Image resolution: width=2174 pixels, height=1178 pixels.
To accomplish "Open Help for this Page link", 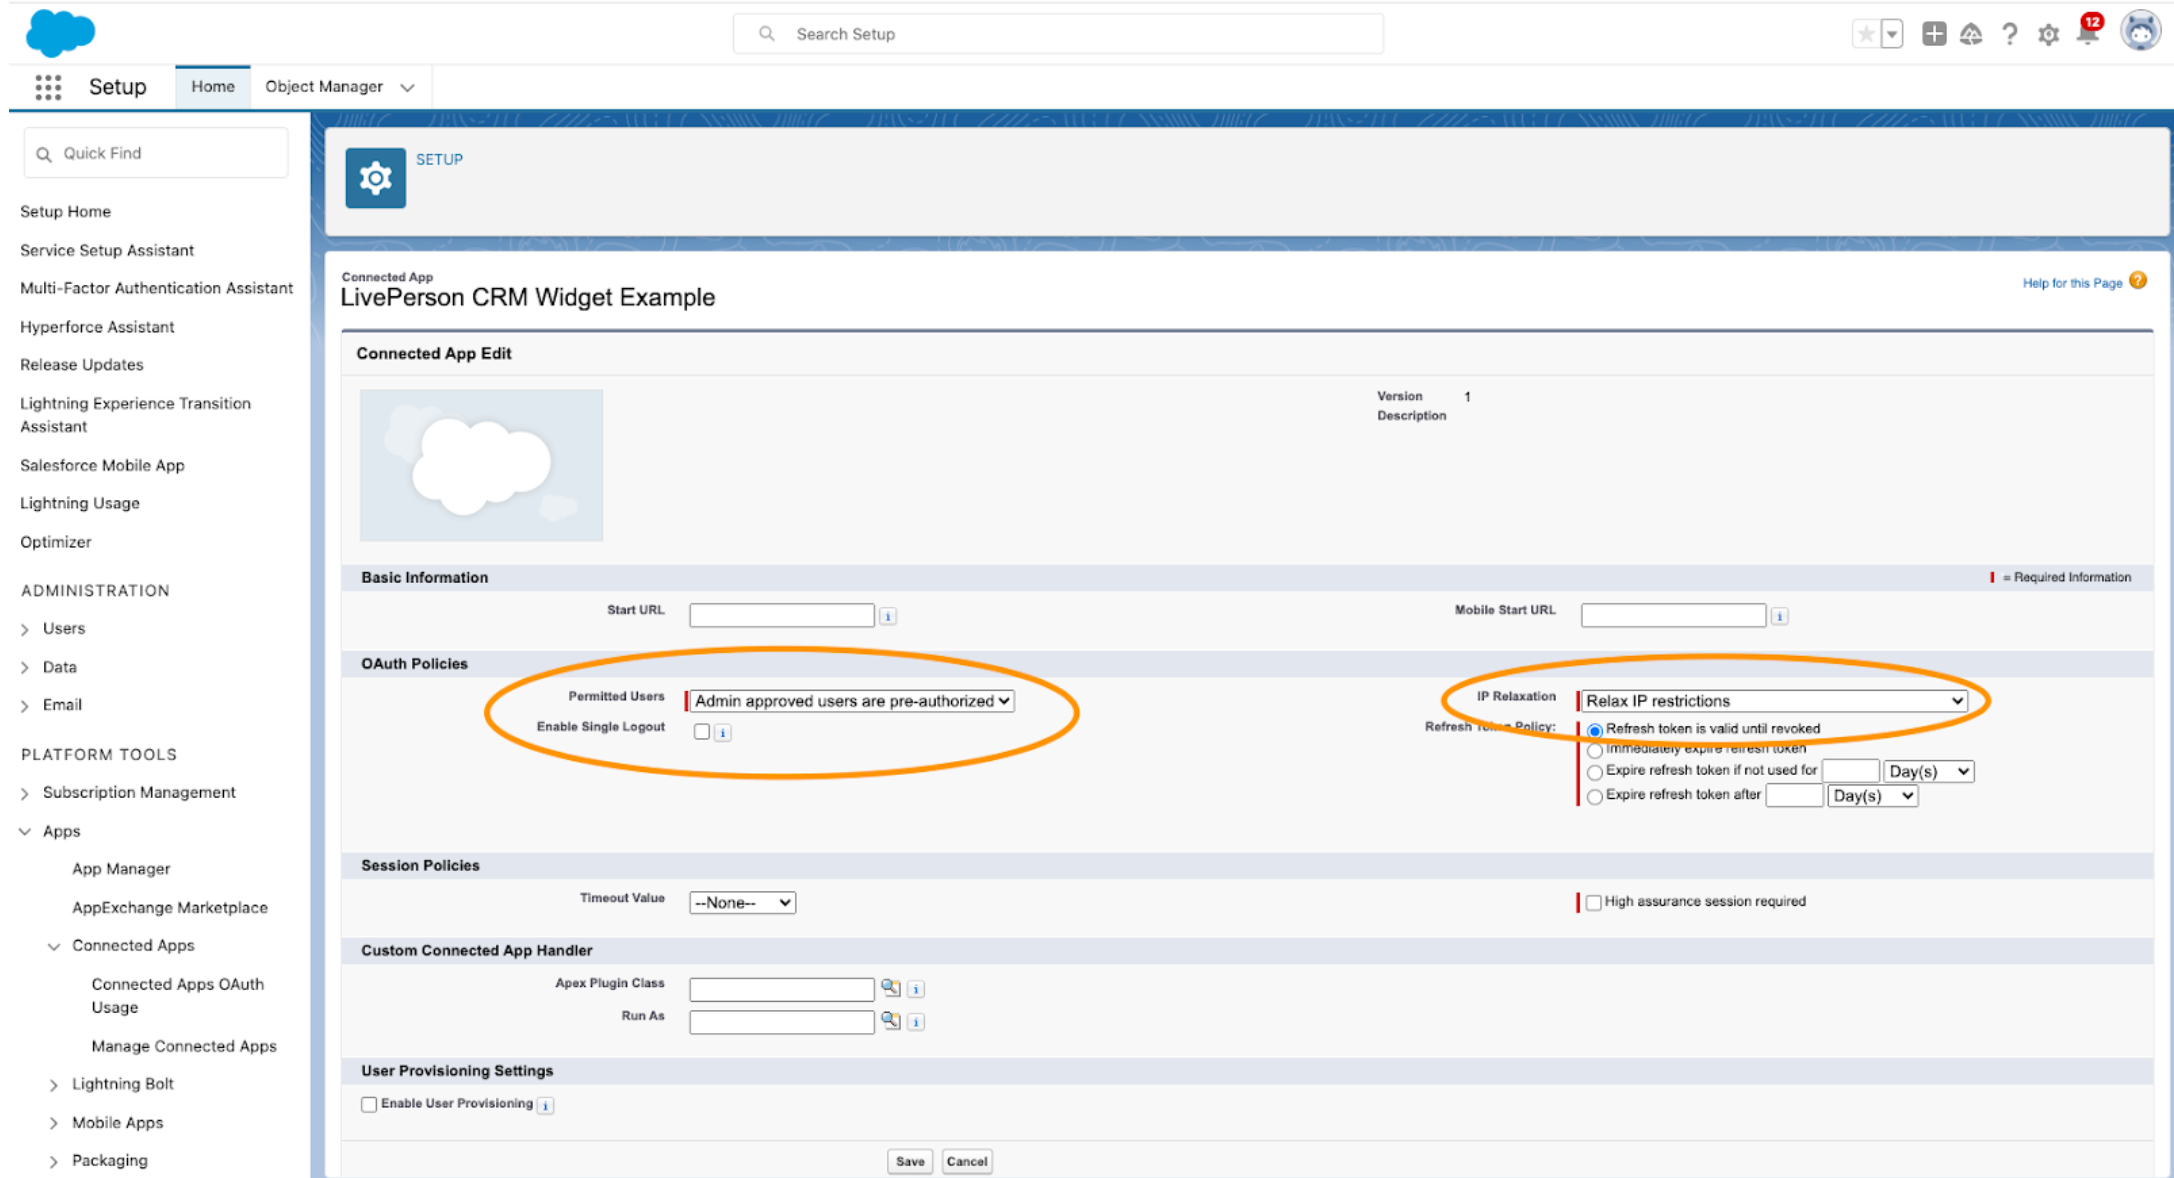I will tap(2072, 283).
